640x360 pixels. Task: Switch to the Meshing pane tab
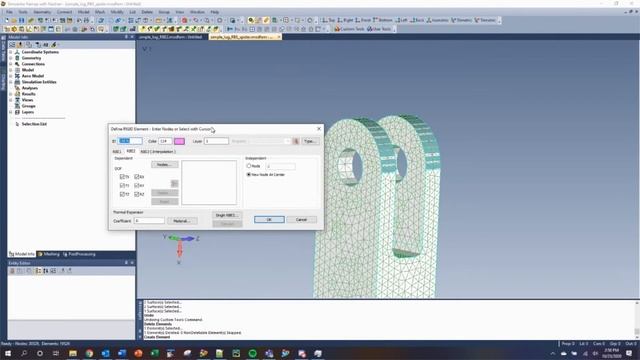coord(49,254)
